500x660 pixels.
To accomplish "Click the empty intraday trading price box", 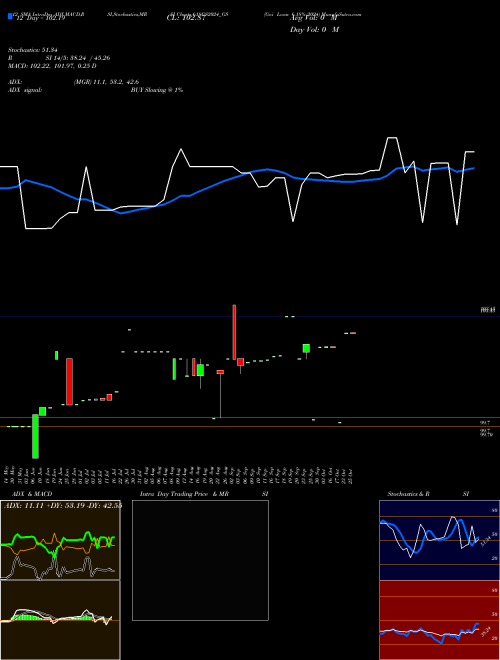I will coord(200,560).
